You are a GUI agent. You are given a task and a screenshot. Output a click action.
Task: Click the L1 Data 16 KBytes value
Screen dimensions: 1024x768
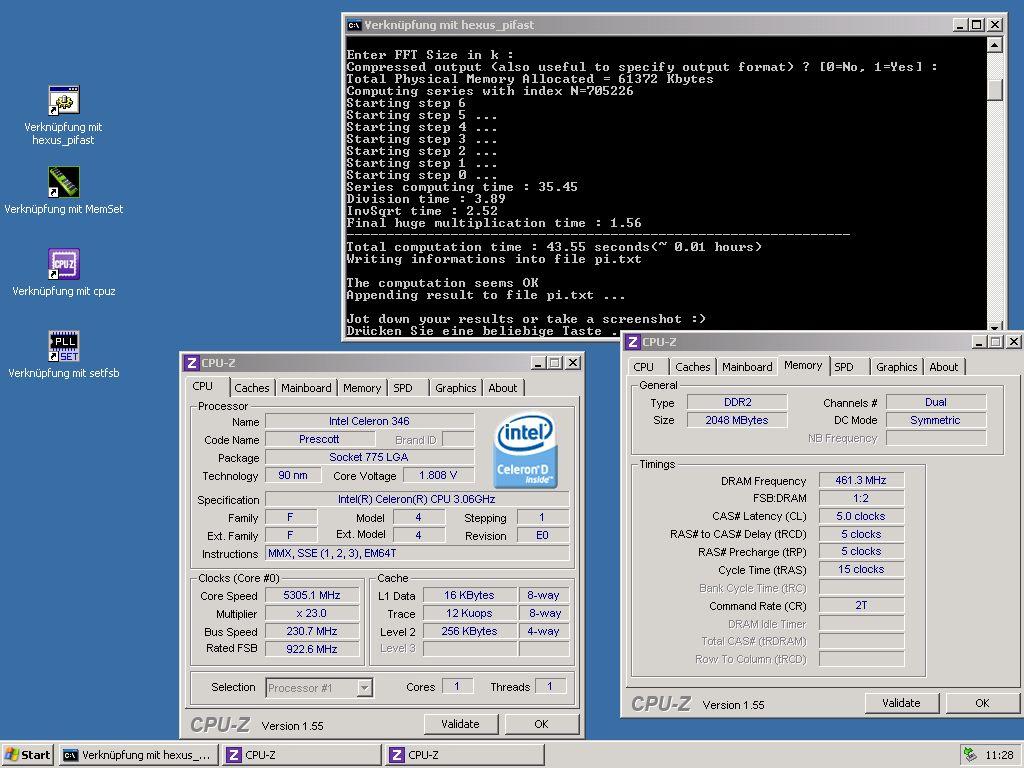(x=470, y=596)
